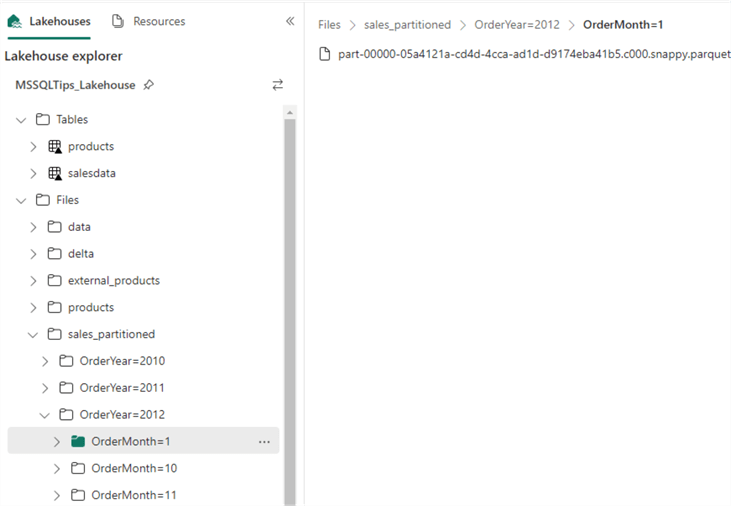Navigate to sales_partitioned breadcrumb link
This screenshot has width=731, height=506.
406,25
